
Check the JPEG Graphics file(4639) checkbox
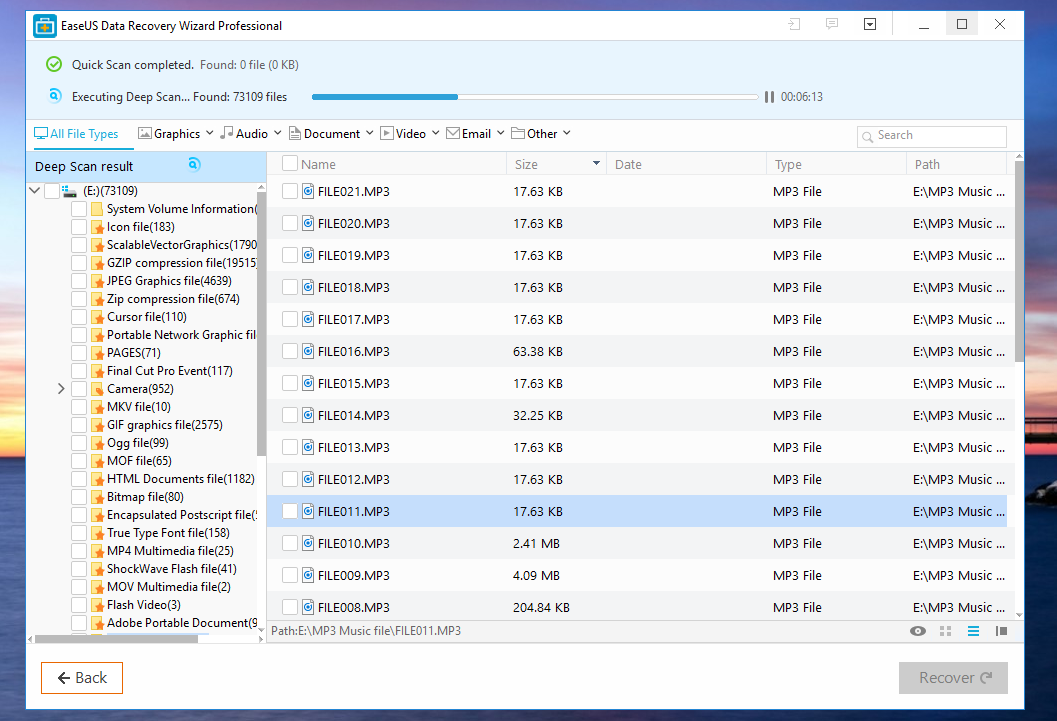point(79,281)
